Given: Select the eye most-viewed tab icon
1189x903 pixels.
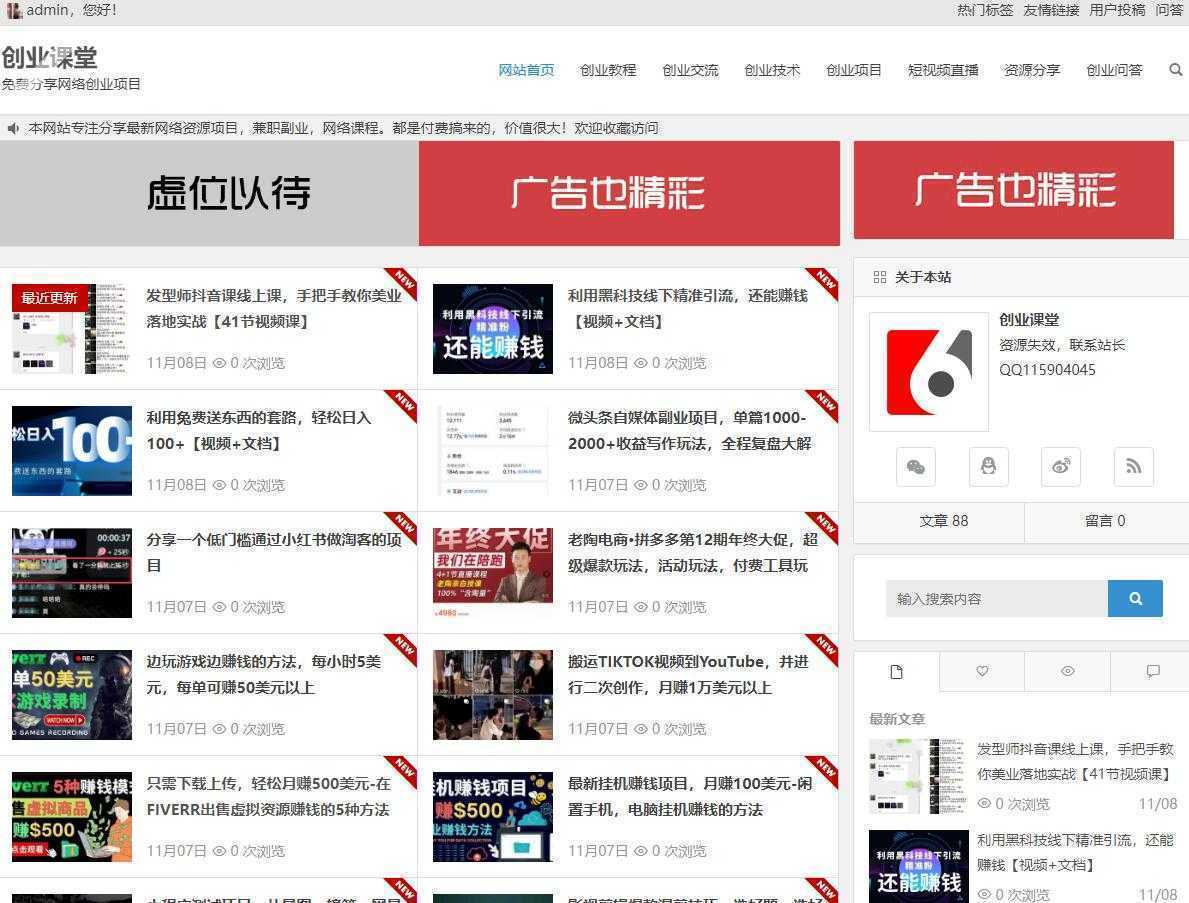Looking at the screenshot, I should pos(1068,671).
